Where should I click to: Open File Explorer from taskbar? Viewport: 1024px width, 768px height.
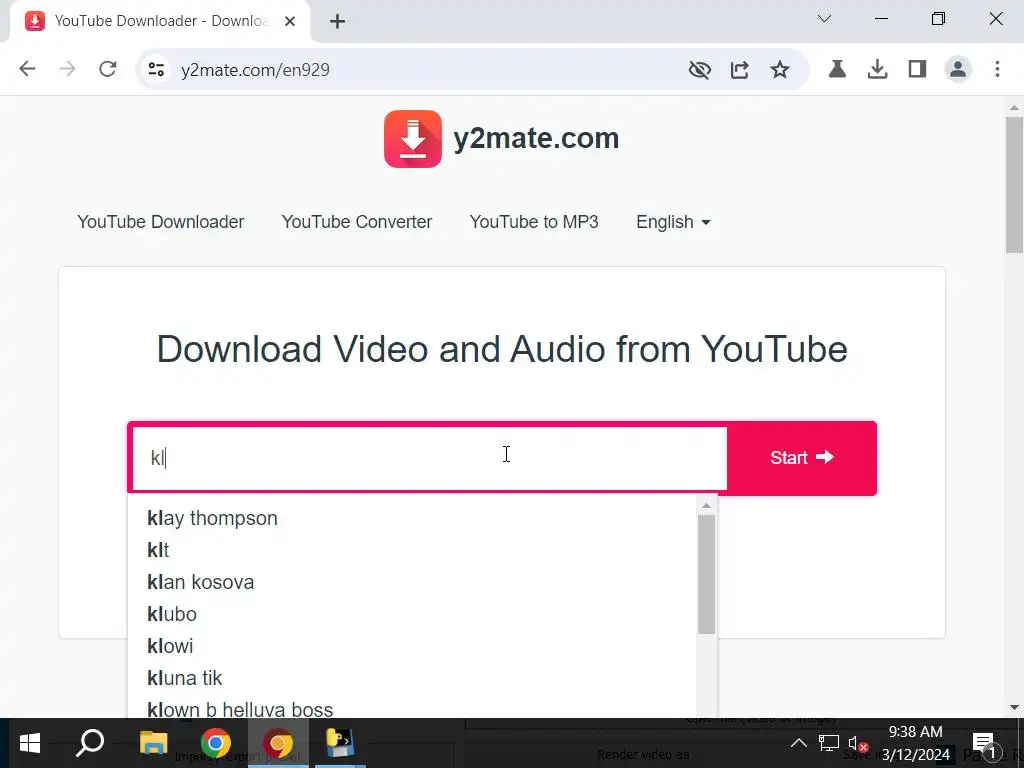154,743
